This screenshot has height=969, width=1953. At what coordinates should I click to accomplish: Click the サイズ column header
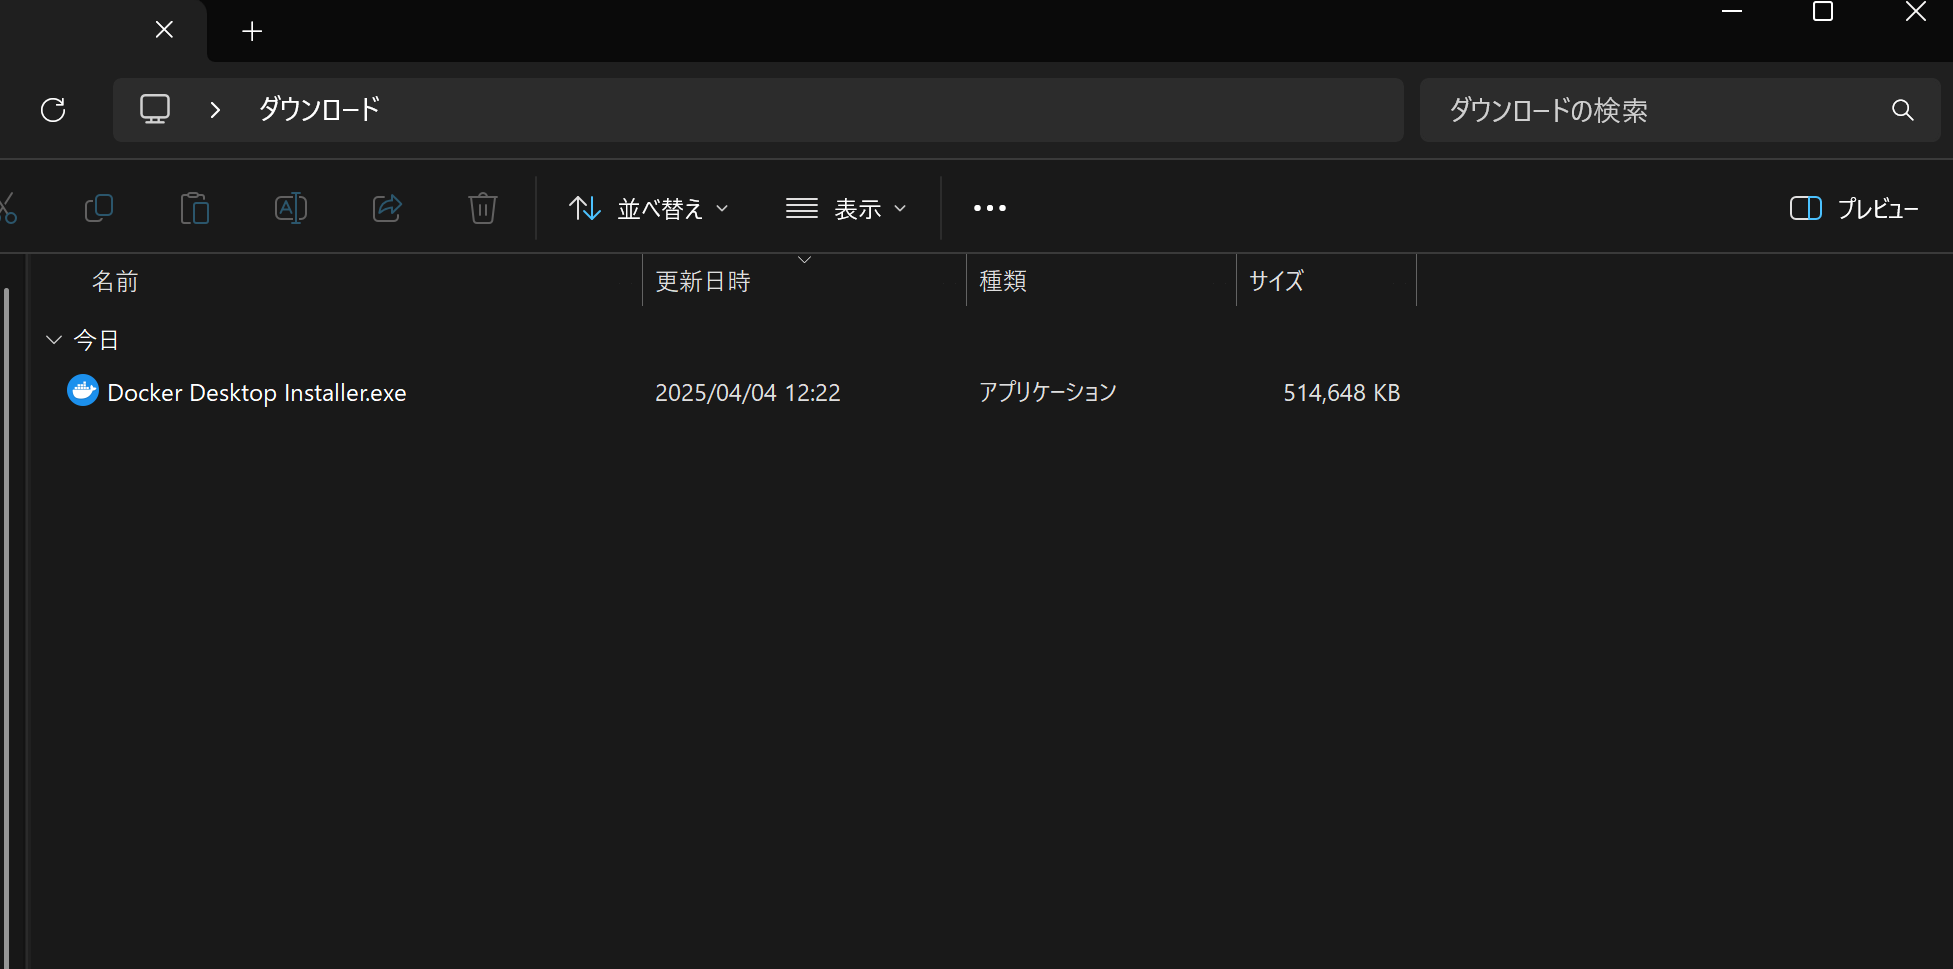pos(1275,281)
